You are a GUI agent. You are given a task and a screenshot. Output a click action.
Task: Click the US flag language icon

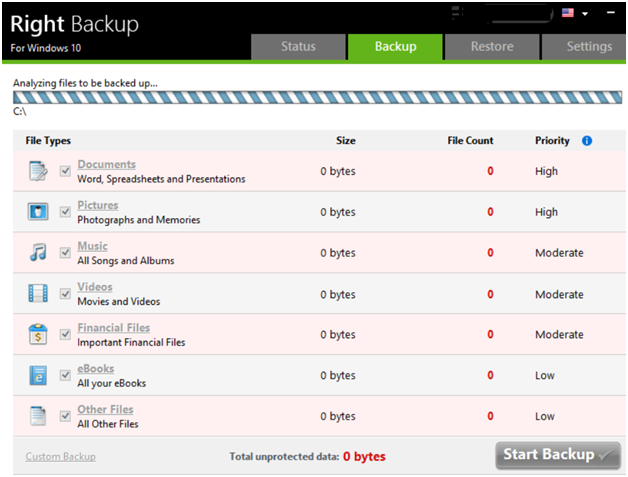568,13
